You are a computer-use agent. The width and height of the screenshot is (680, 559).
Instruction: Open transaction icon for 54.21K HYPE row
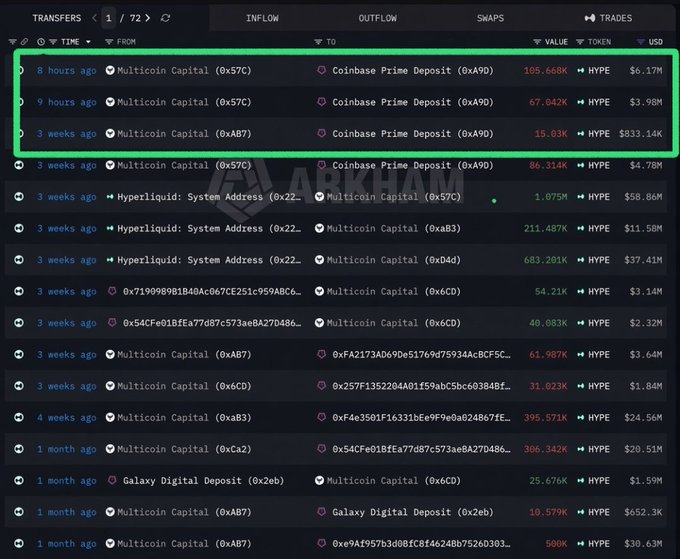click(19, 291)
